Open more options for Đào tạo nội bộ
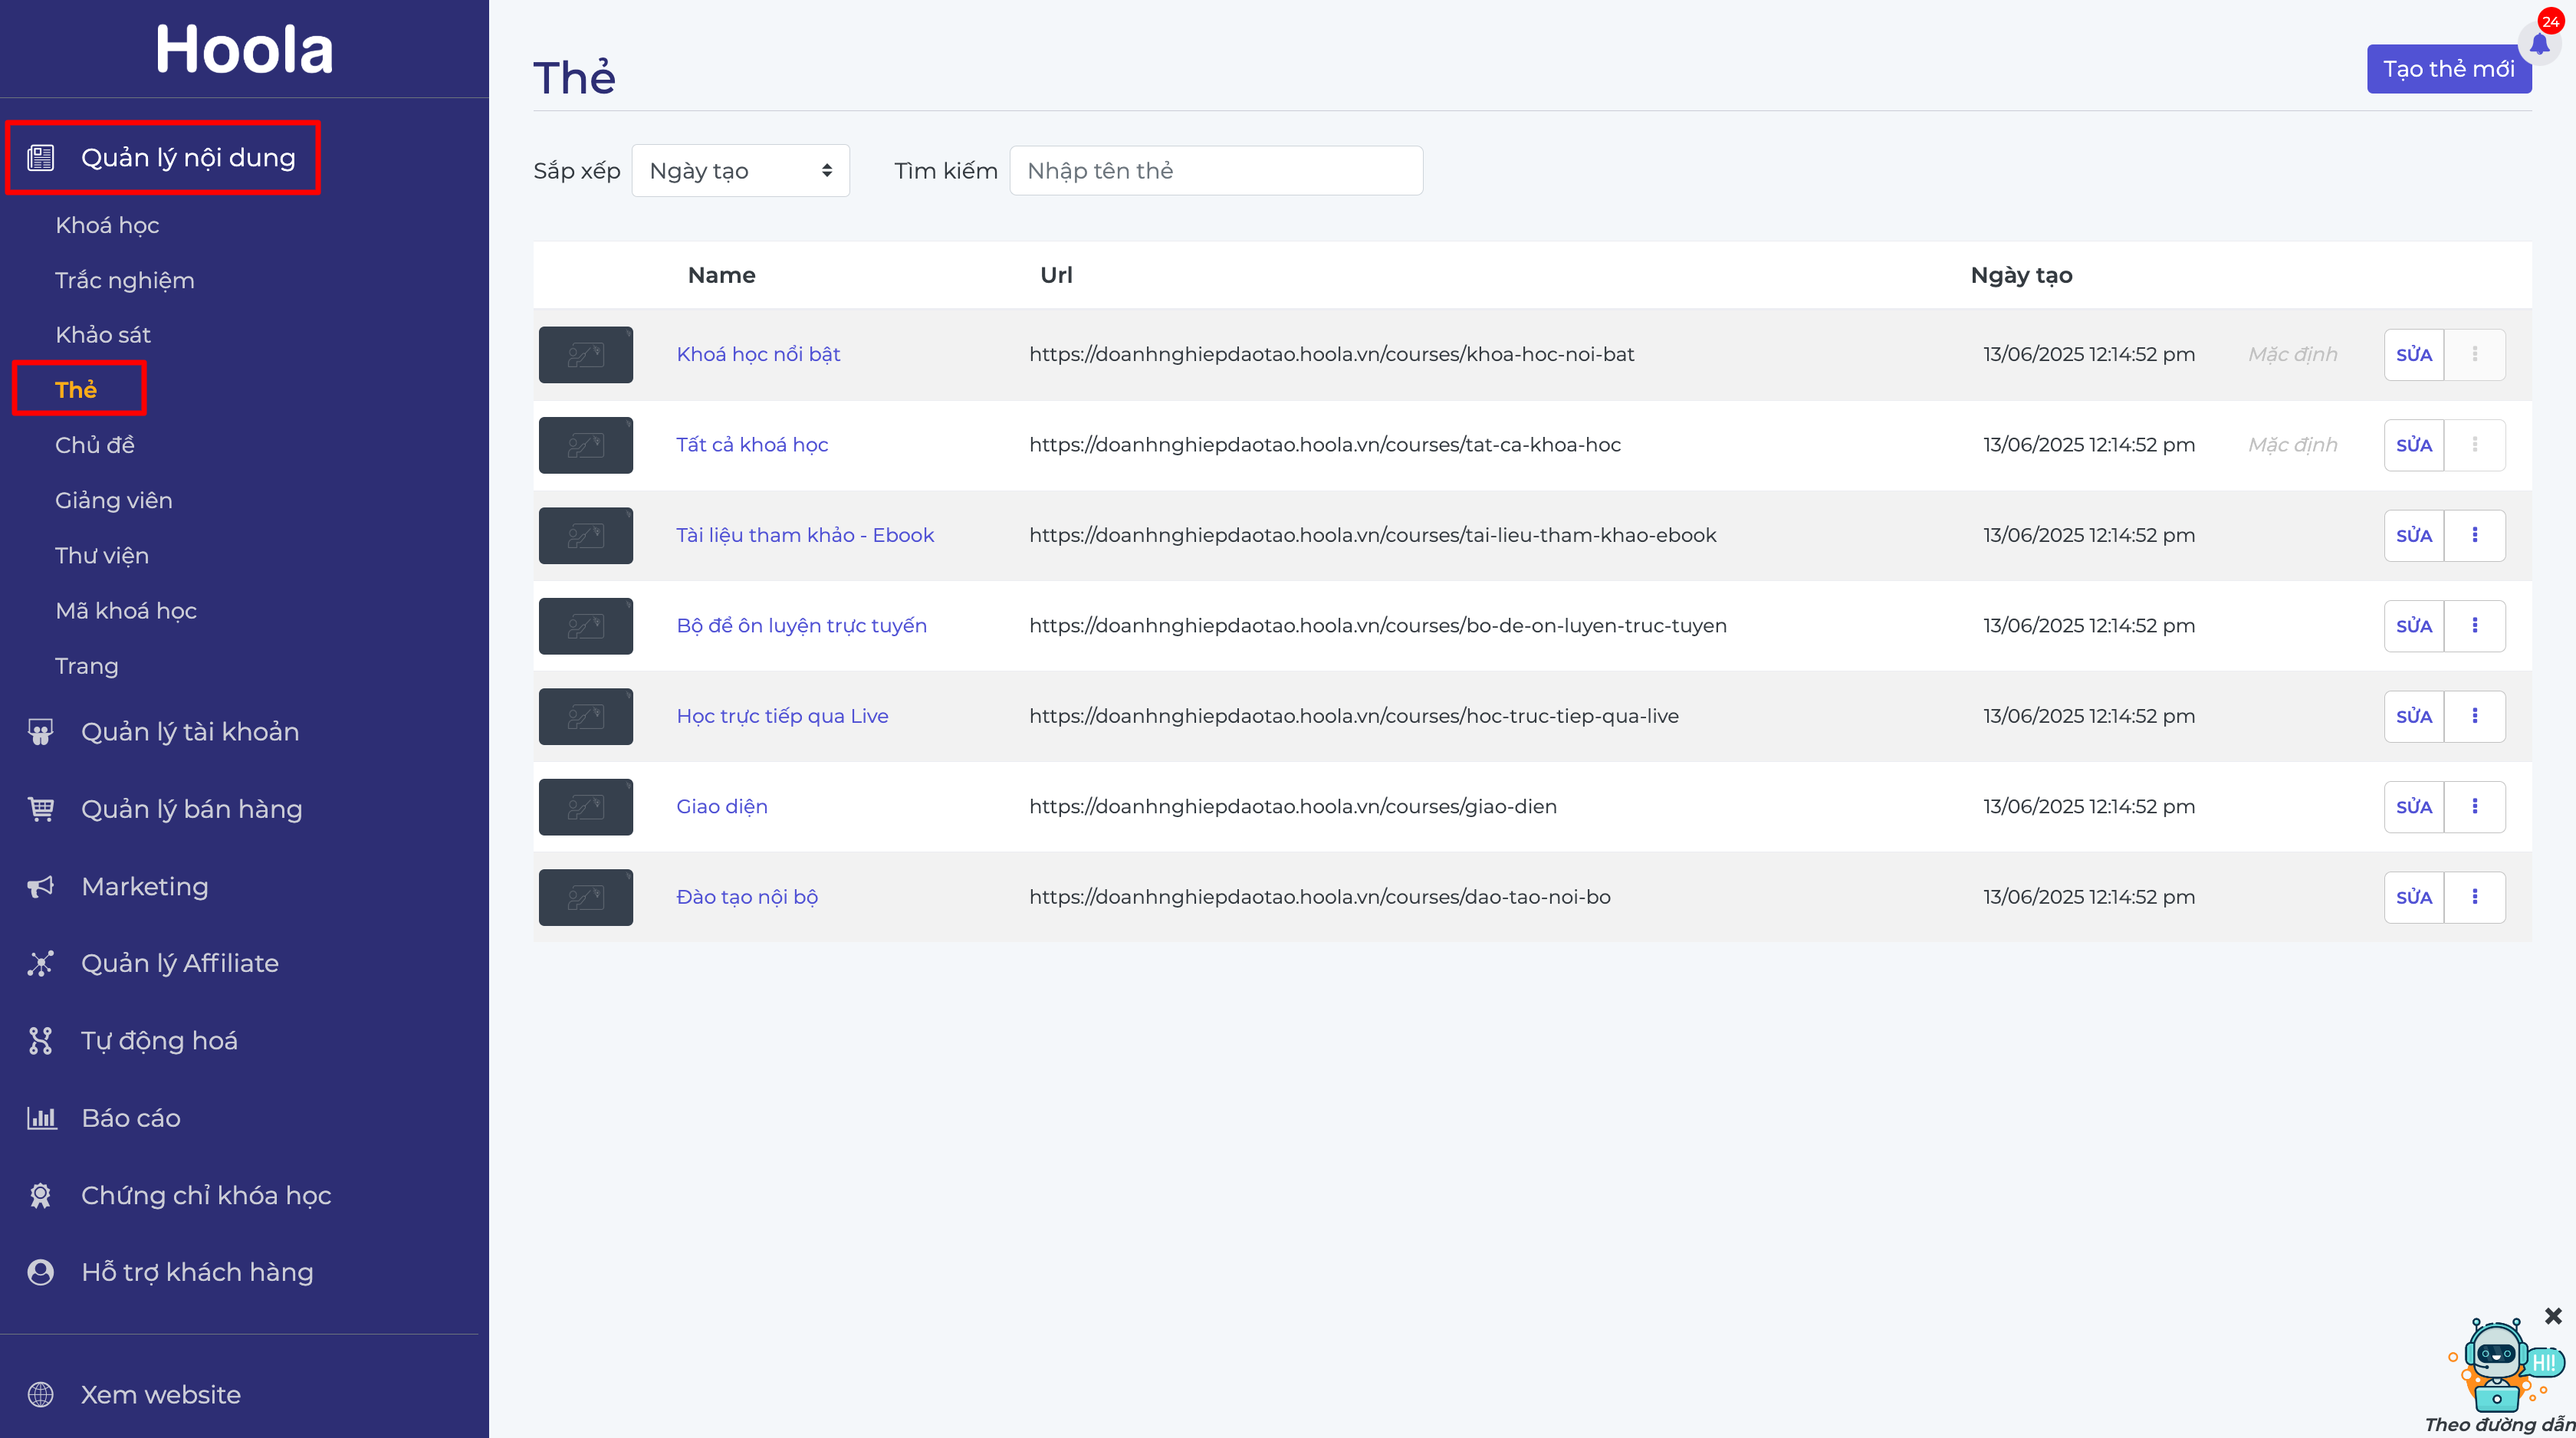 point(2474,897)
